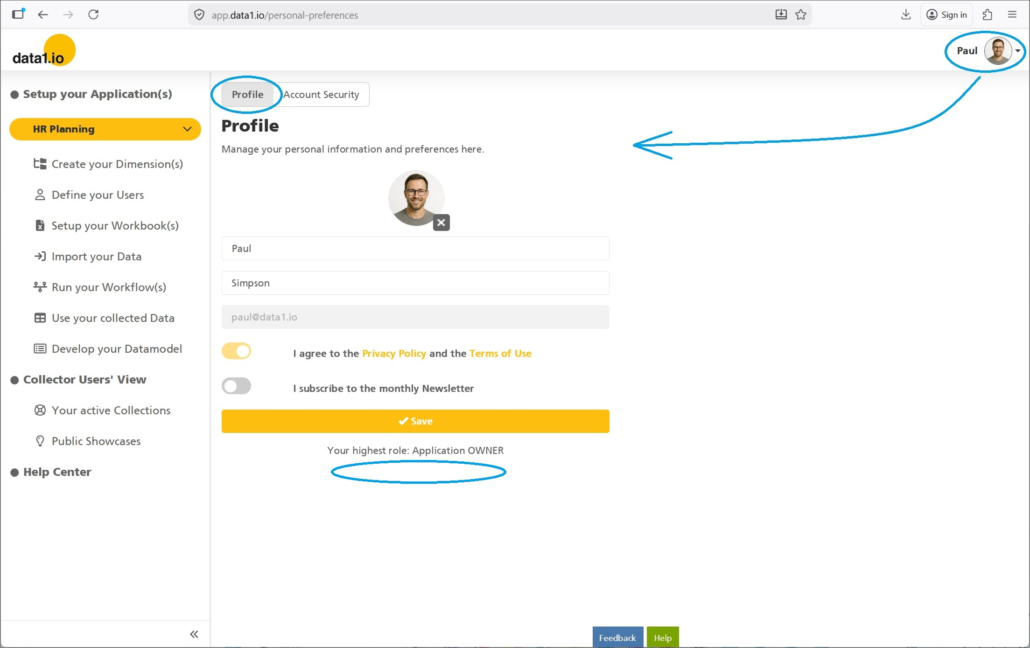The width and height of the screenshot is (1030, 648).
Task: Collapse the sidebar with double chevron
Action: [194, 634]
